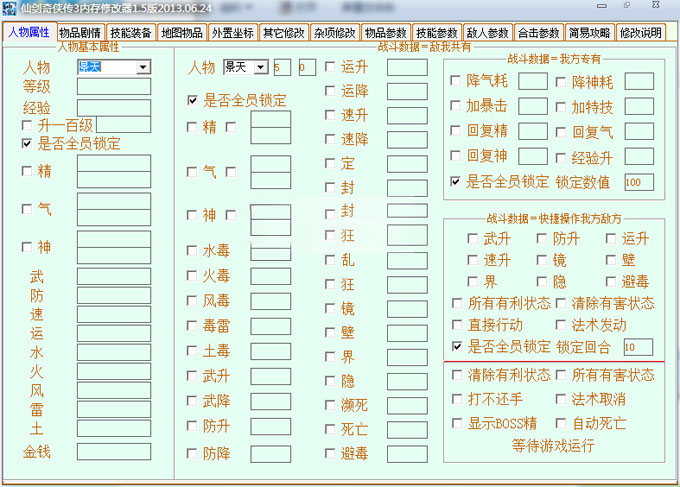Tick the 打不还手 checkbox

click(457, 399)
